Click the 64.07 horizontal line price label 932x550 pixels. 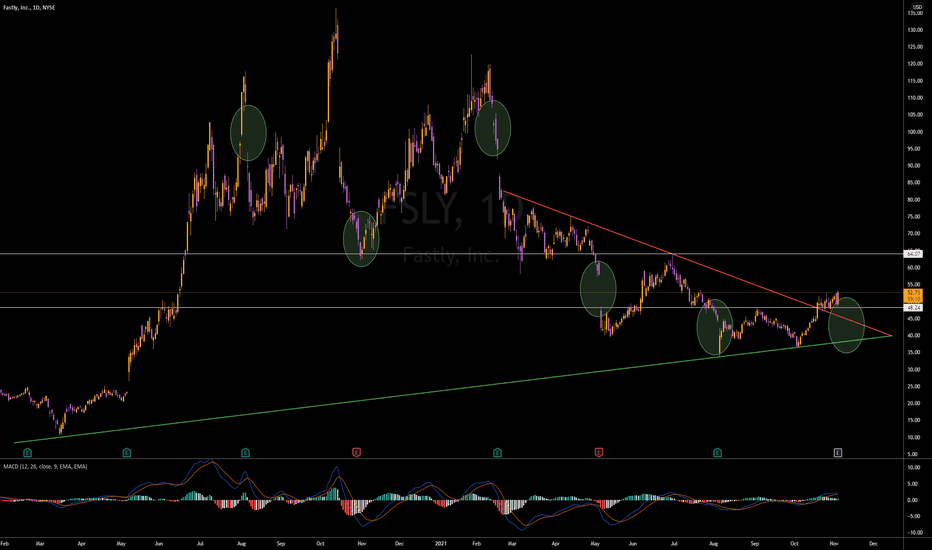[913, 254]
